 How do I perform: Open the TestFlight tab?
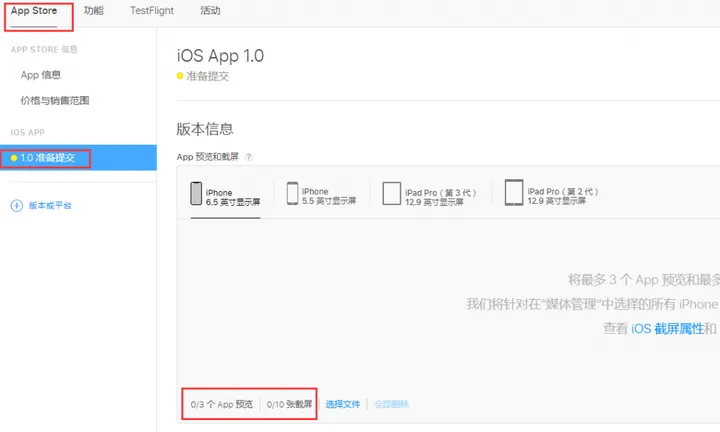[x=152, y=11]
